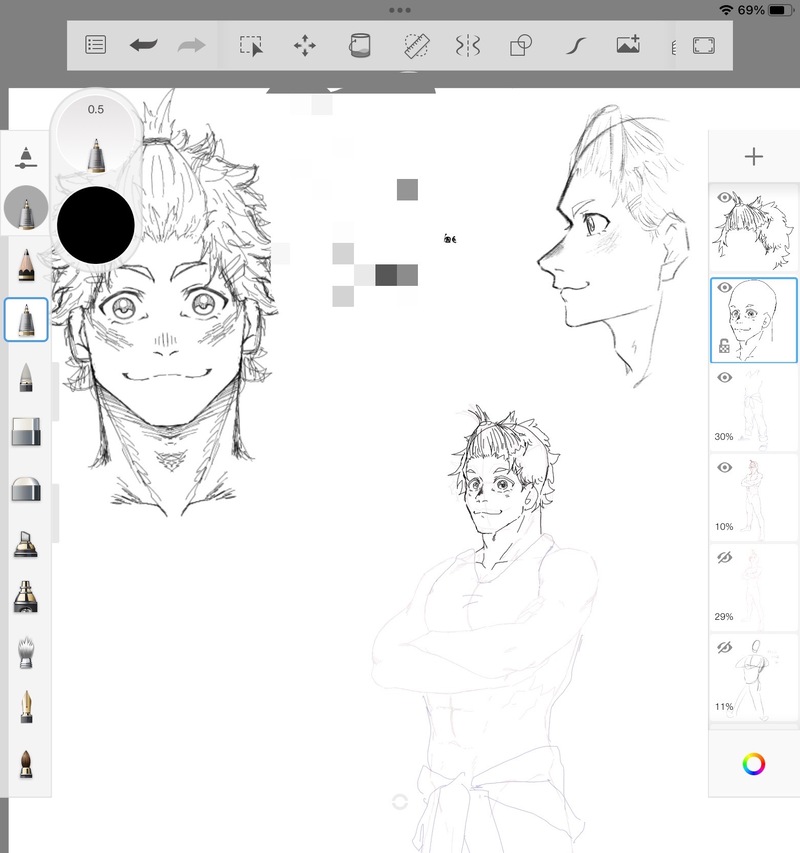Viewport: 800px width, 853px height.
Task: Tap the "30%" opacity label
Action: 724,436
